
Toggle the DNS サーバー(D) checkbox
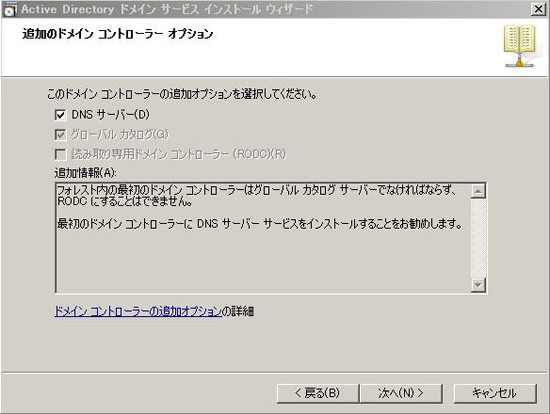click(x=60, y=115)
